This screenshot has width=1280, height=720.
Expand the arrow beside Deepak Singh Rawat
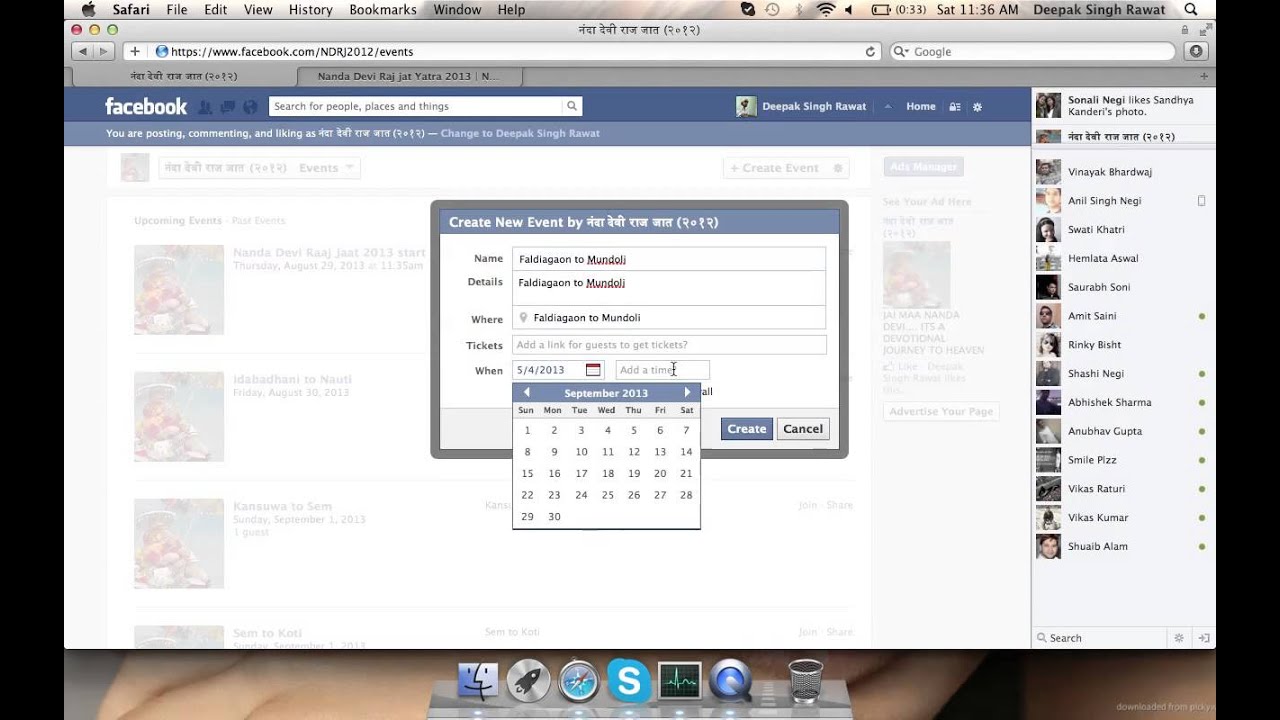point(886,107)
